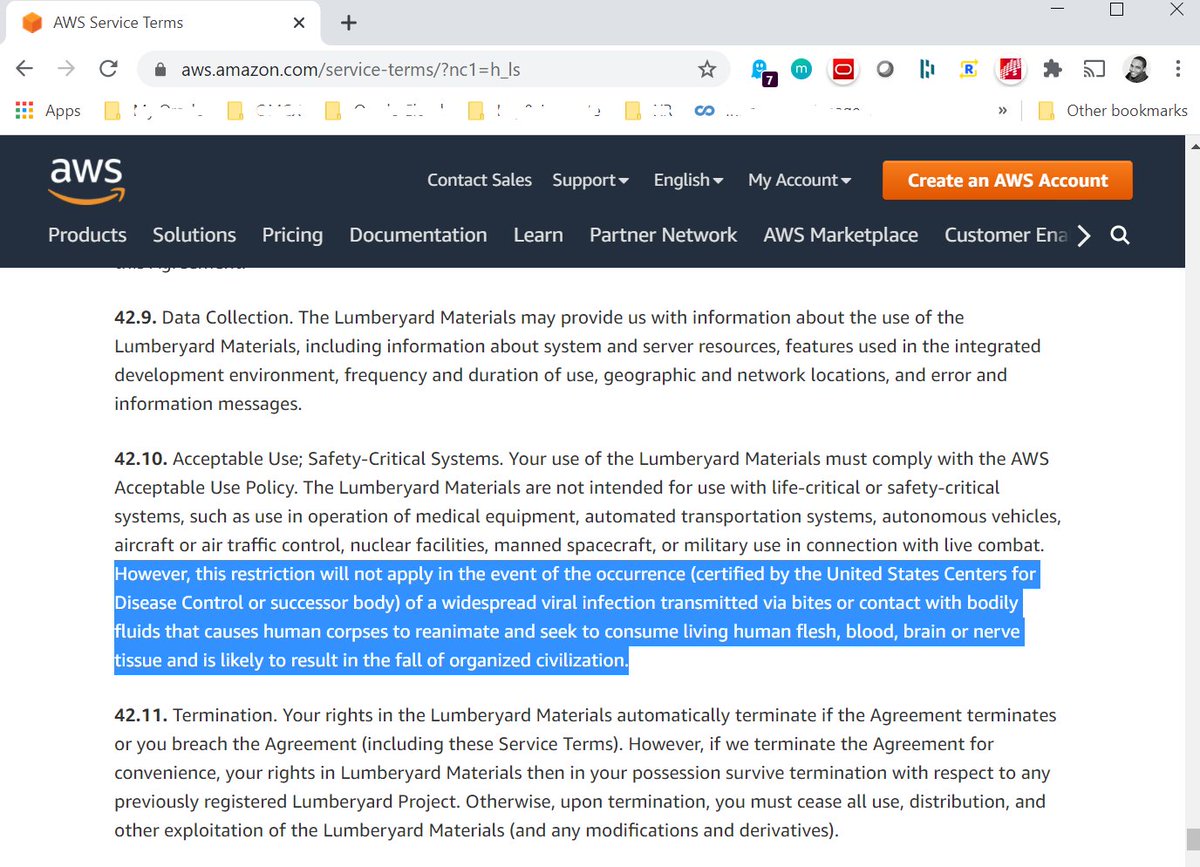Image resolution: width=1200 pixels, height=867 pixels.
Task: Open the AWS site search magnifier
Action: (1120, 236)
